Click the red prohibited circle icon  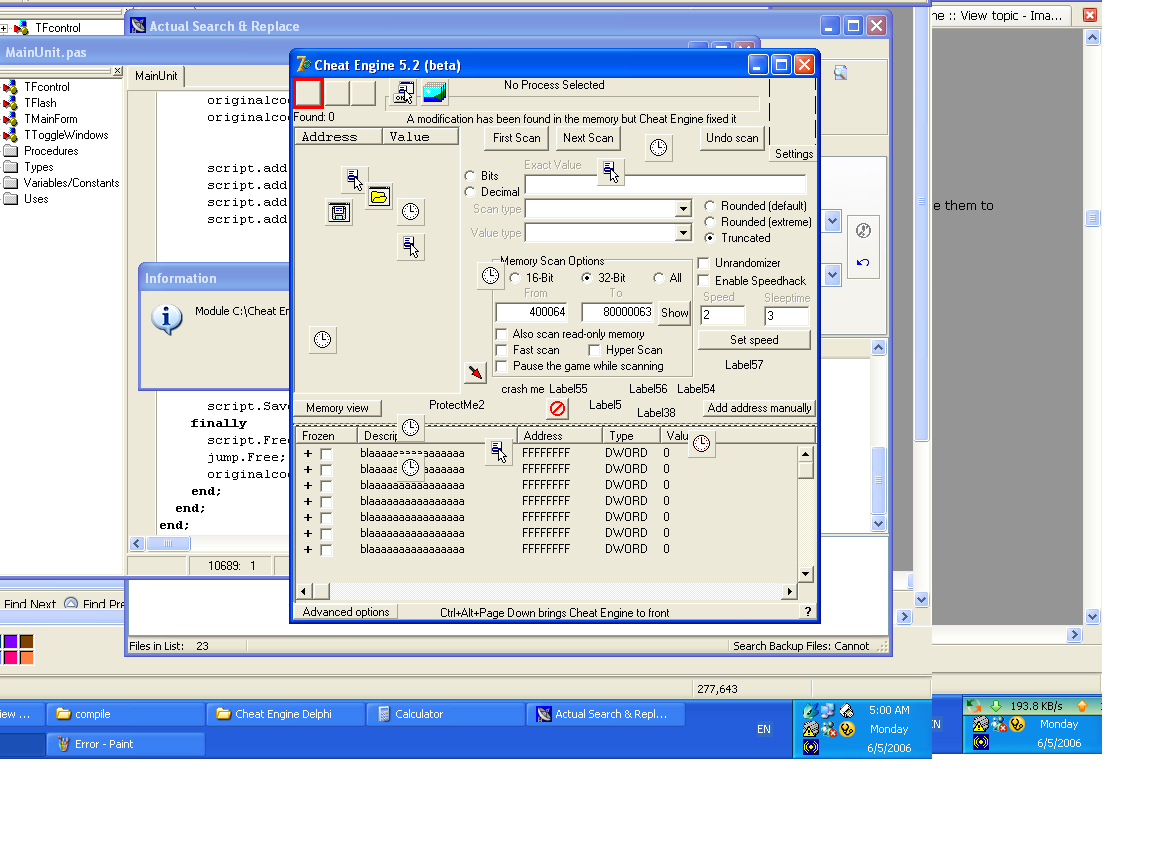click(558, 408)
